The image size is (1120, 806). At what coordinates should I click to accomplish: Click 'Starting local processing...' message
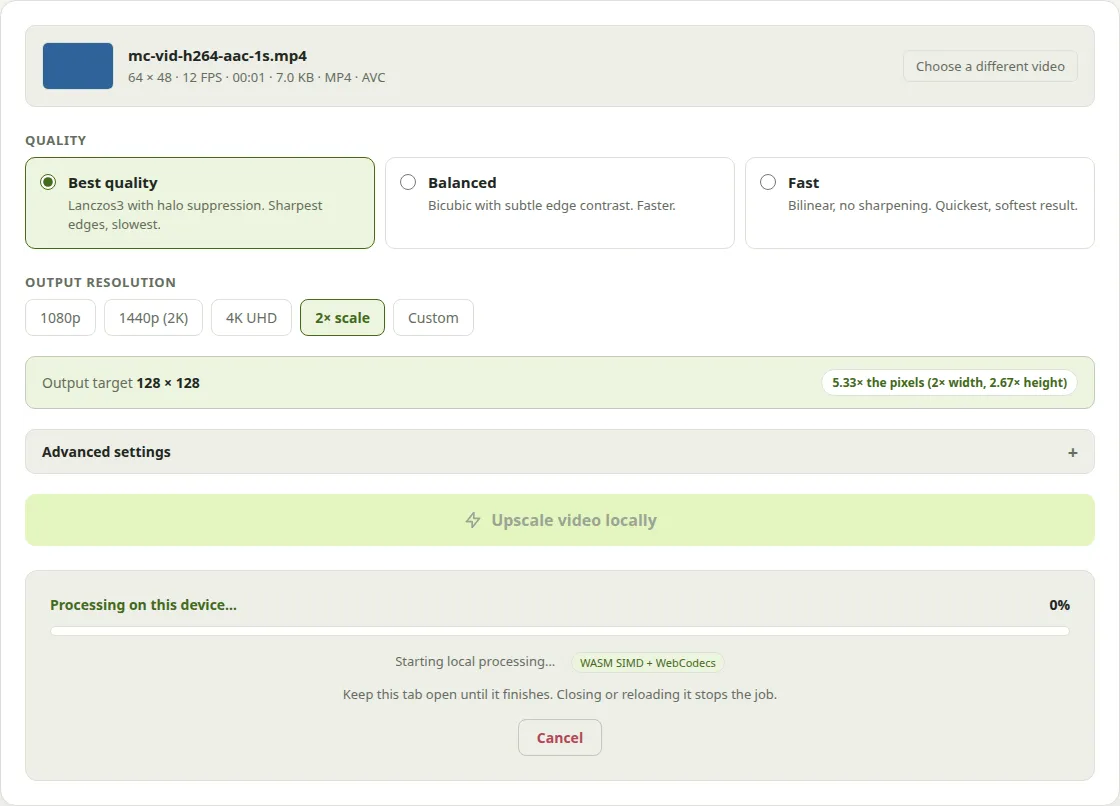click(x=475, y=662)
